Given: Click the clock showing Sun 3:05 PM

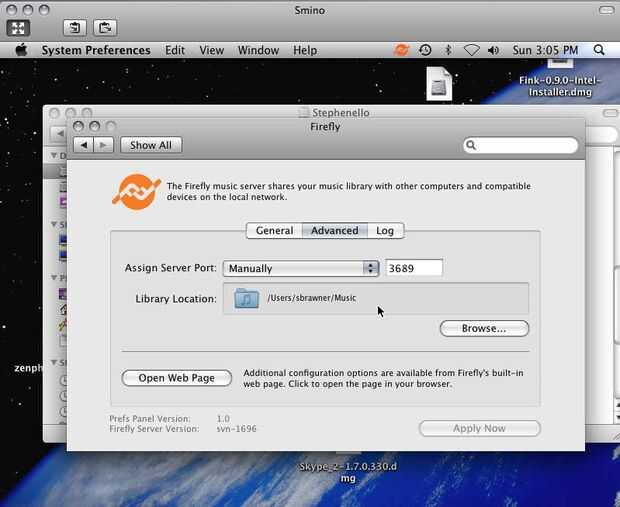Looking at the screenshot, I should [545, 50].
